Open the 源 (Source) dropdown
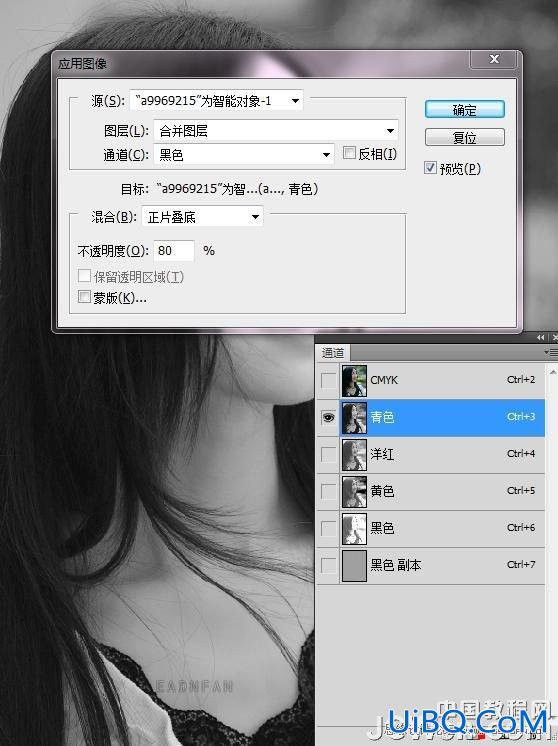 coord(216,100)
